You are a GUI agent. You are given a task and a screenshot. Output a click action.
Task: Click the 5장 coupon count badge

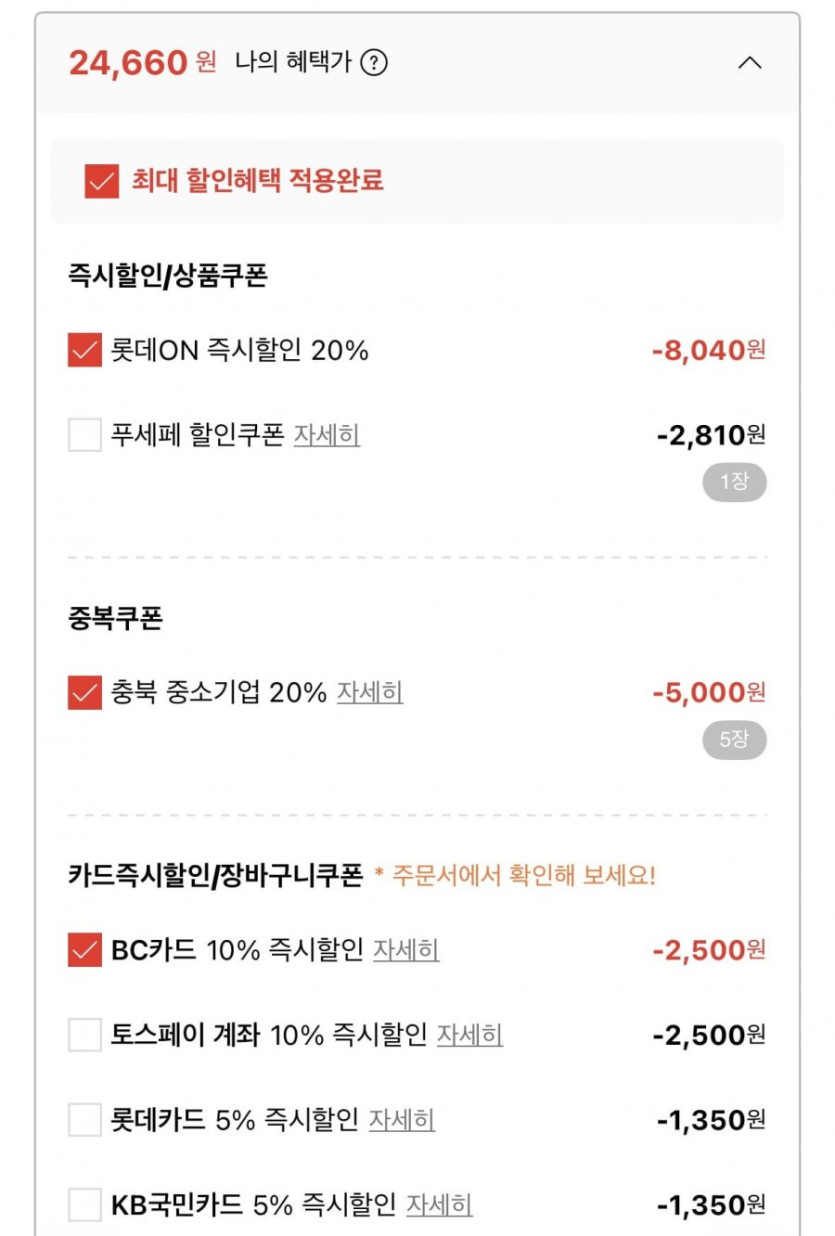coord(734,740)
